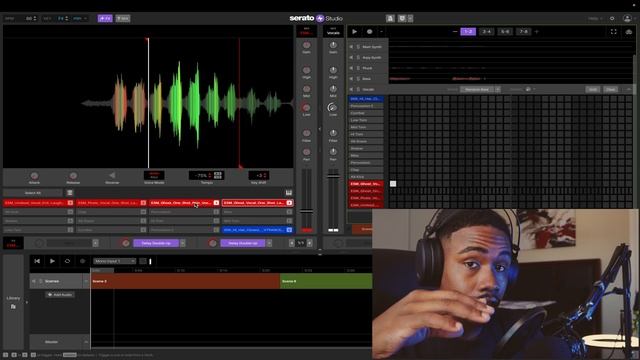Click return-to-start in song view transport
640x360 pixels.
[x=37, y=261]
